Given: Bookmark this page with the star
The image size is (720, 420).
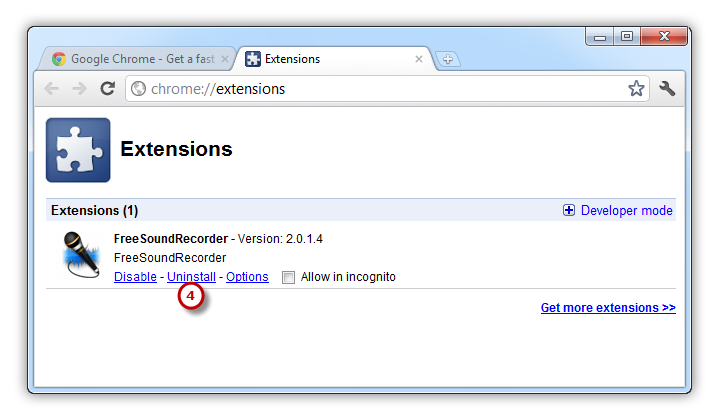Looking at the screenshot, I should [636, 88].
